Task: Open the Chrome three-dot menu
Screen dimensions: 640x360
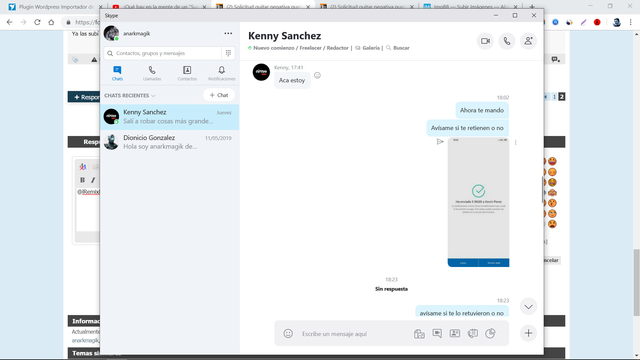Action: tap(631, 22)
